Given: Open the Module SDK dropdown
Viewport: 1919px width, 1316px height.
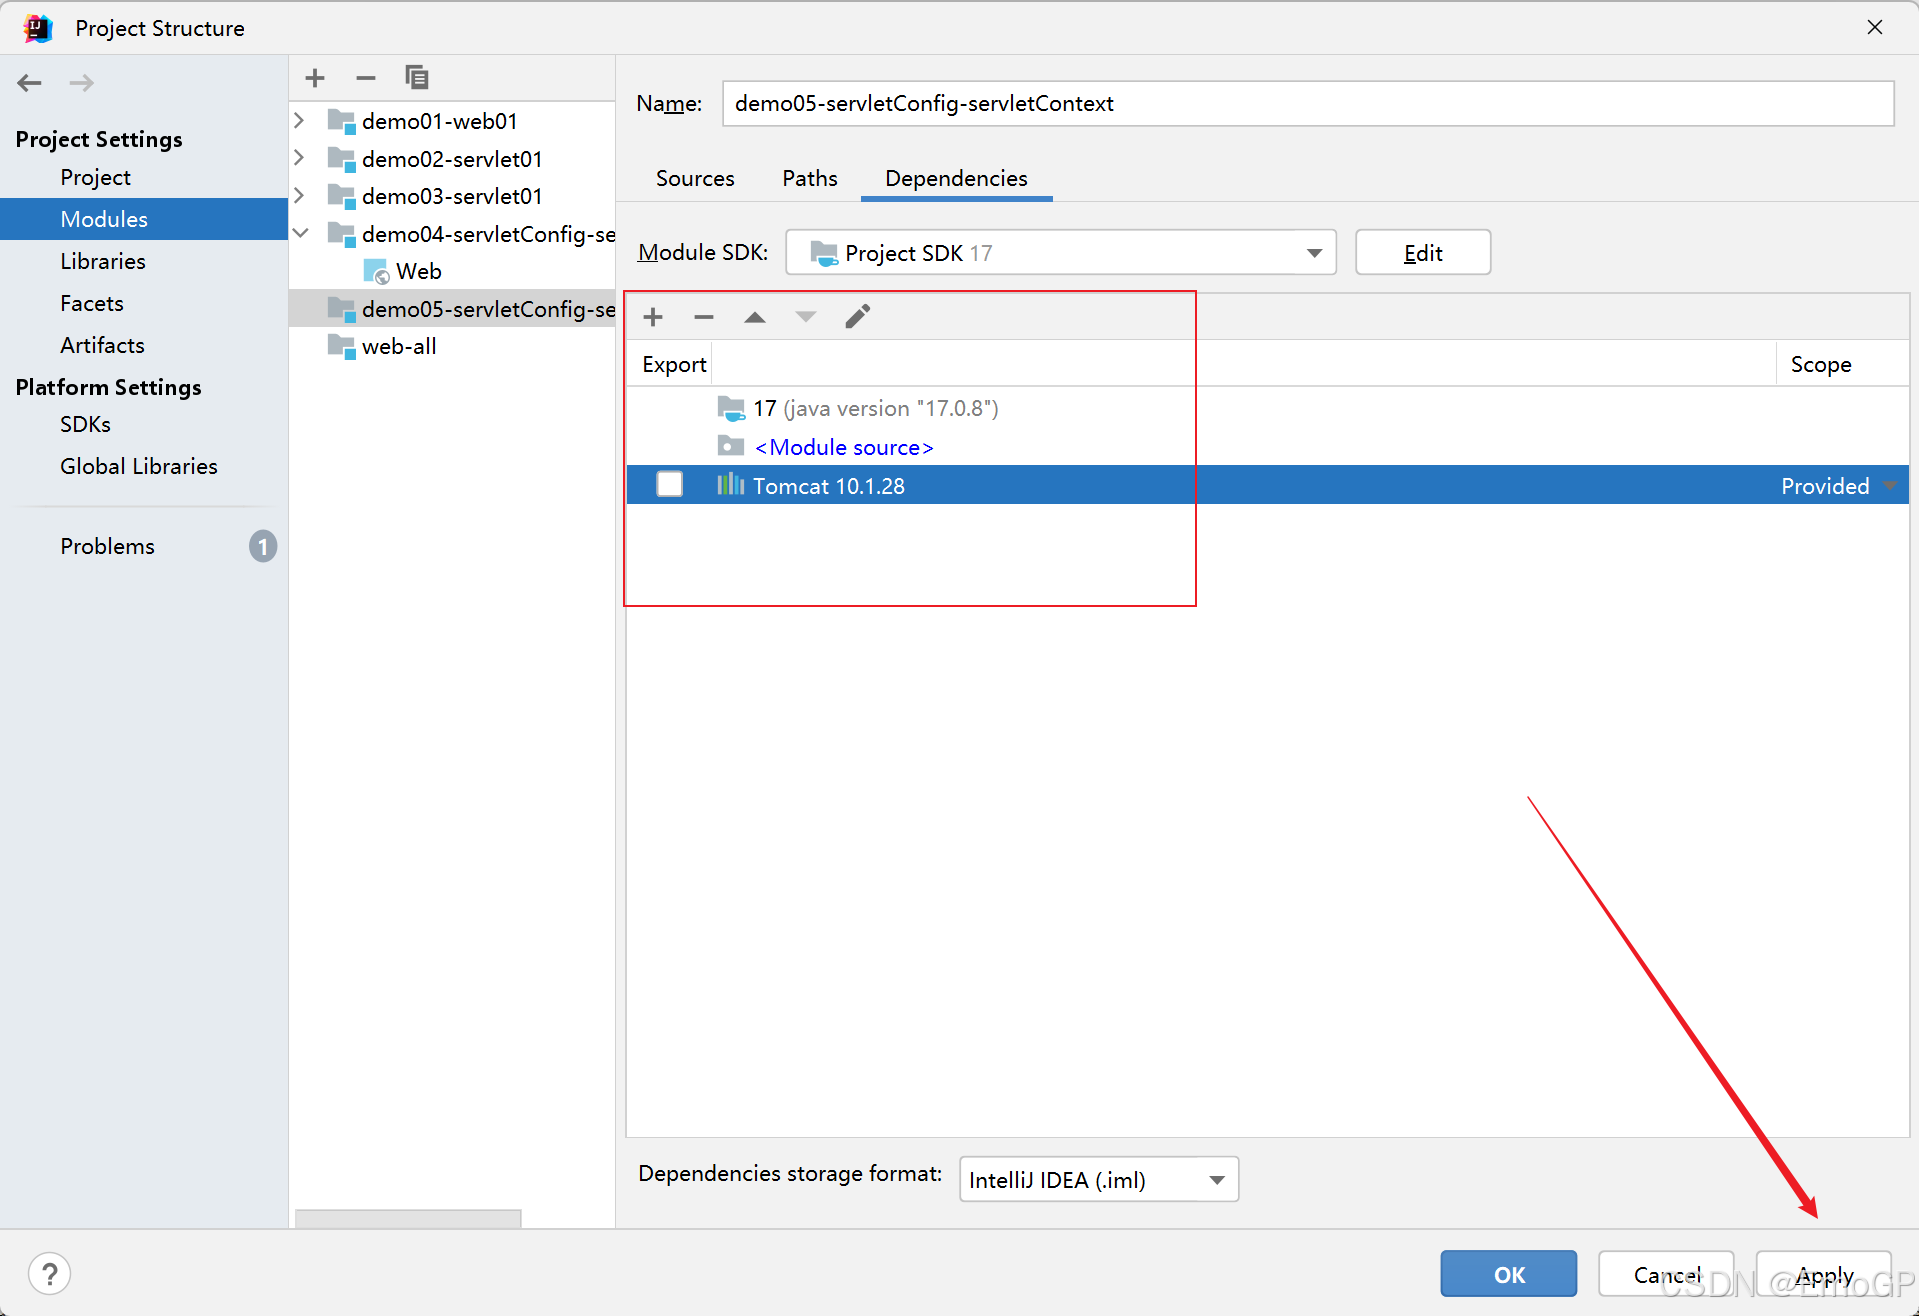Looking at the screenshot, I should pyautogui.click(x=1061, y=253).
